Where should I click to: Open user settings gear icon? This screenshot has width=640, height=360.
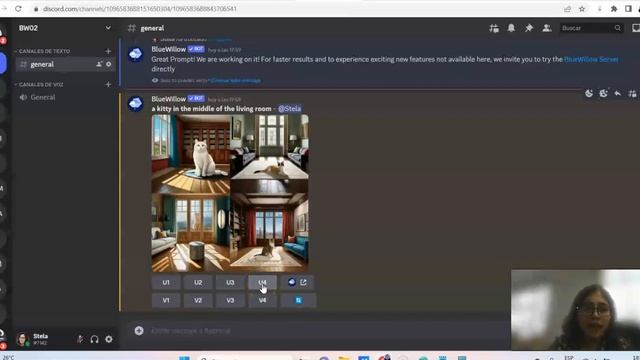click(109, 339)
